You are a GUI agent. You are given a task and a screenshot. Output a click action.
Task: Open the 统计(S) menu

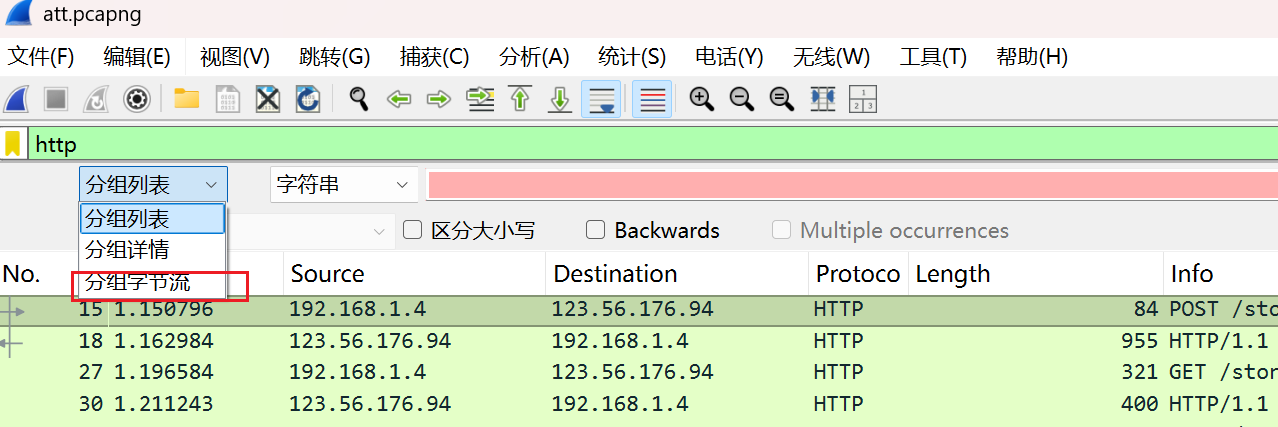(x=632, y=57)
